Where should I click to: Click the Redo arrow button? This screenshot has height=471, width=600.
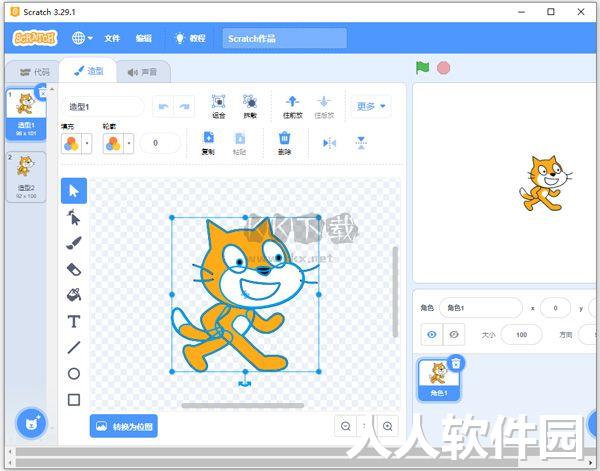click(184, 106)
